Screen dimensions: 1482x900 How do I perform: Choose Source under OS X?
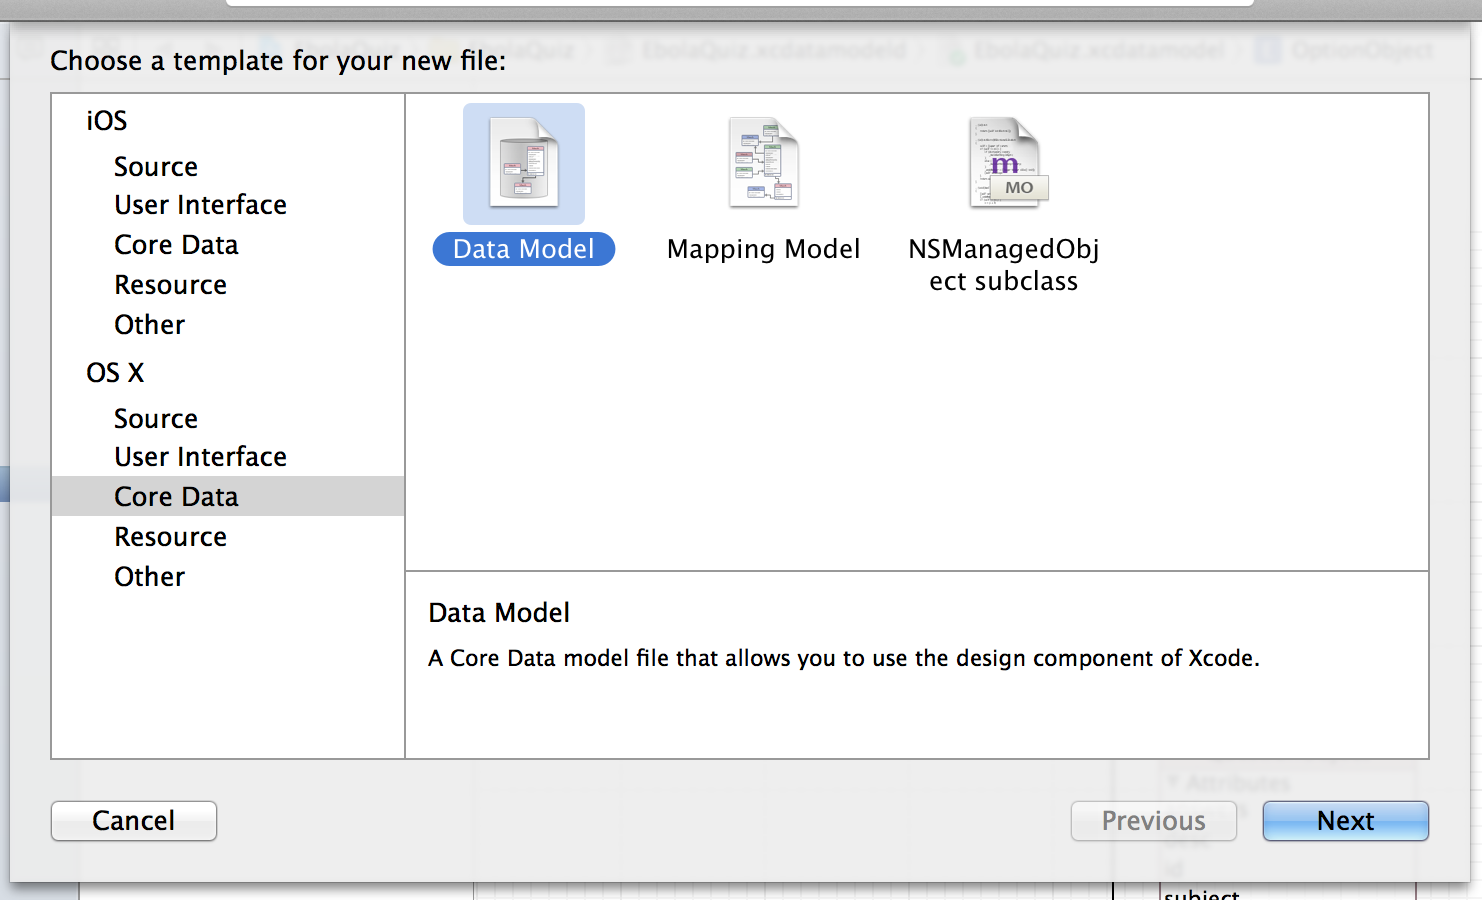[x=156, y=419]
